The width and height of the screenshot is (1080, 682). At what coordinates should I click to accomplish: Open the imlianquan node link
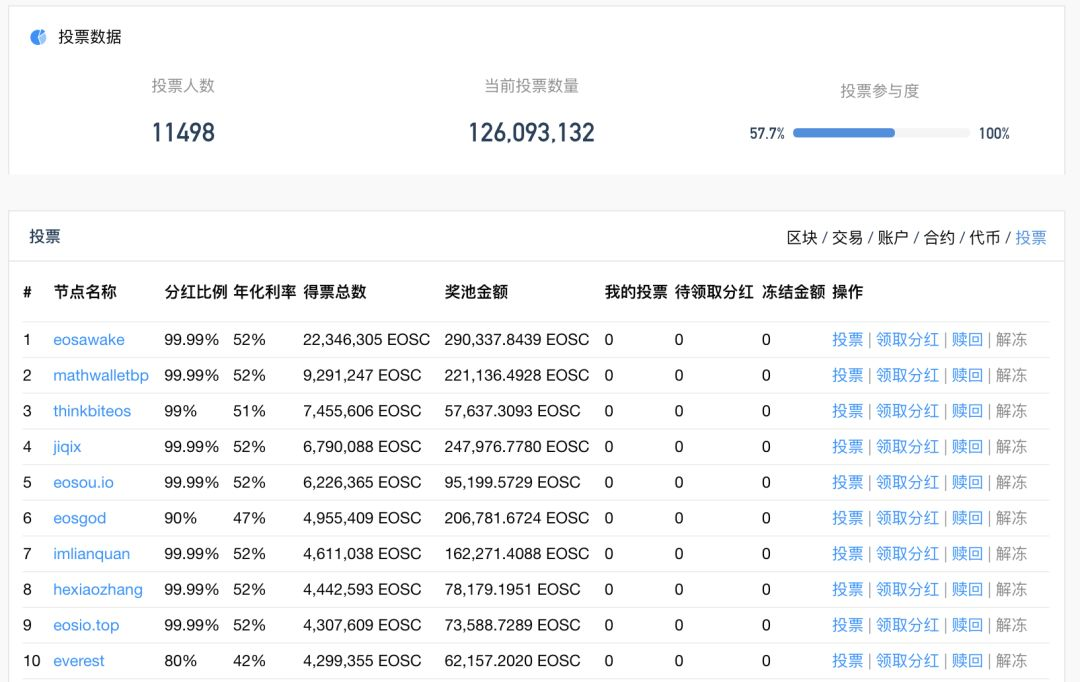click(92, 554)
